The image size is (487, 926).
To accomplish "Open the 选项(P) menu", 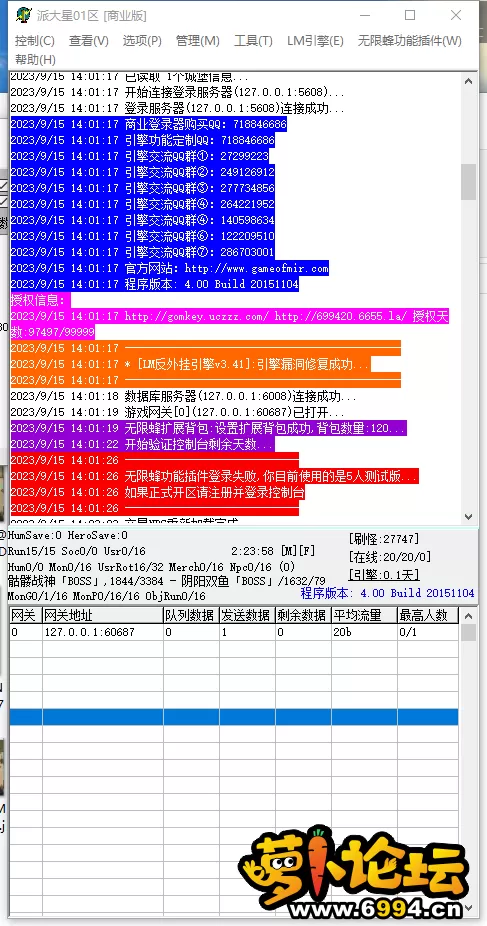I will coord(142,41).
